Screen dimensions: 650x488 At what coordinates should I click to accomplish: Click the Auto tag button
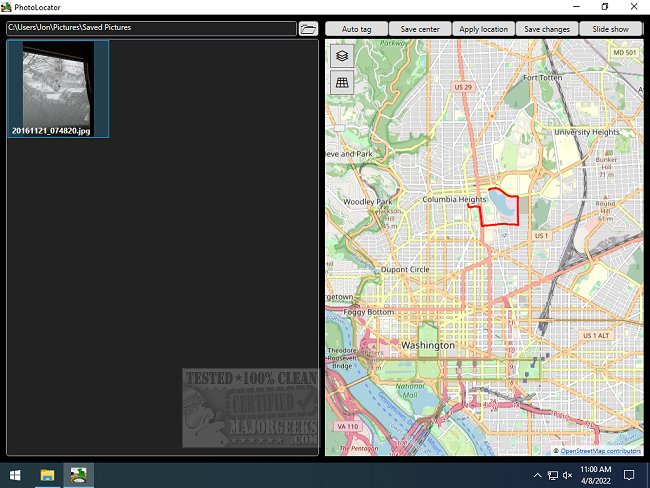[357, 29]
